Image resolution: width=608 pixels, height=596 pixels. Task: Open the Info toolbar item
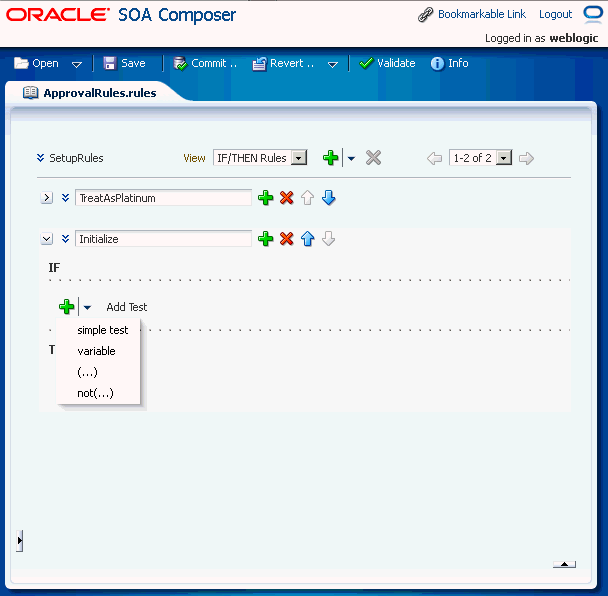(x=449, y=63)
